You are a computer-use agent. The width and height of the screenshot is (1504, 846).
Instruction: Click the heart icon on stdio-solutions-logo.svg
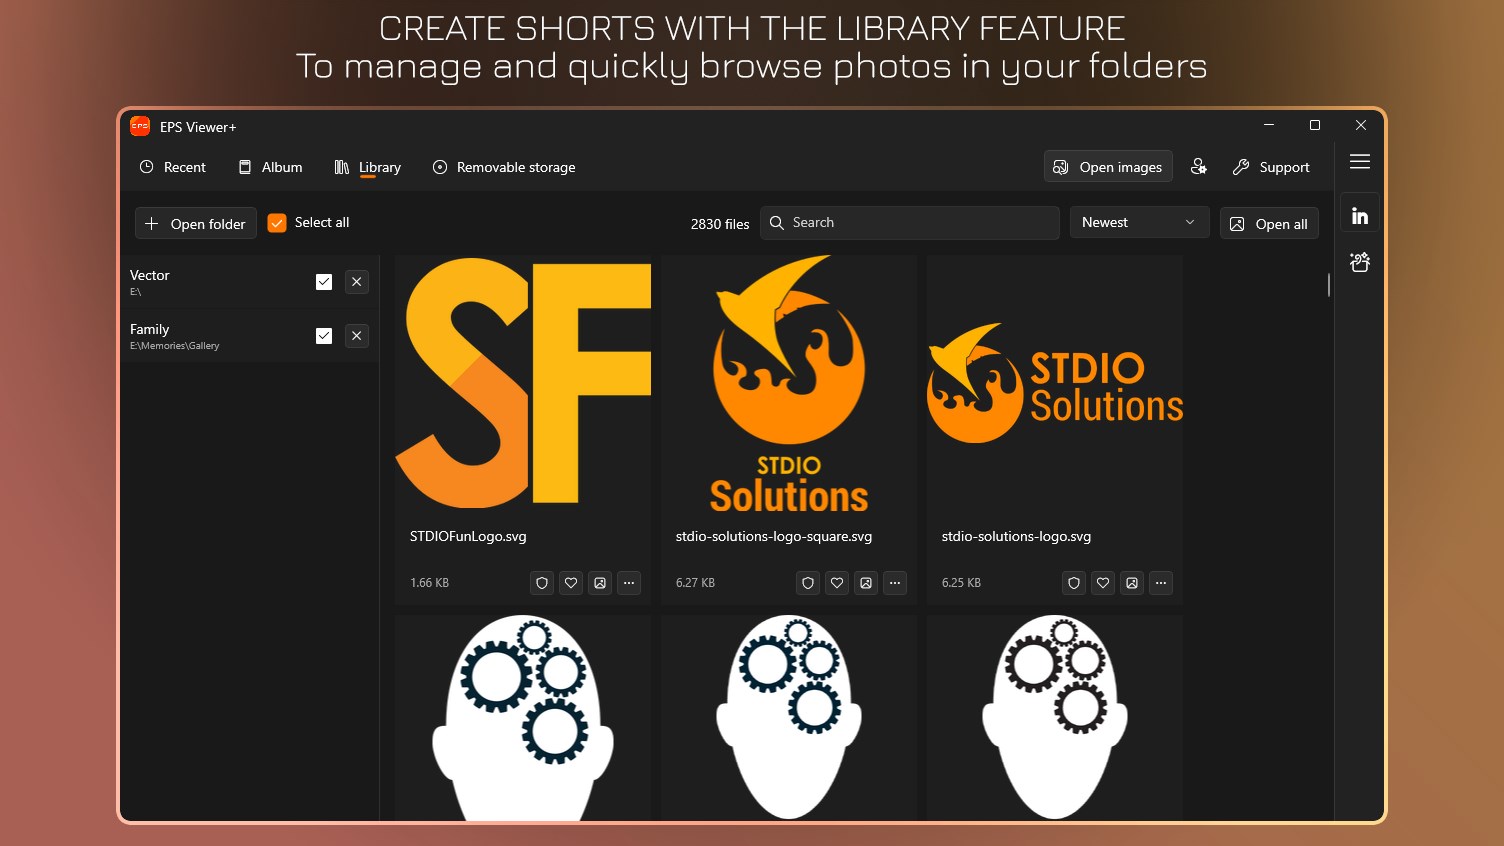coord(1103,583)
